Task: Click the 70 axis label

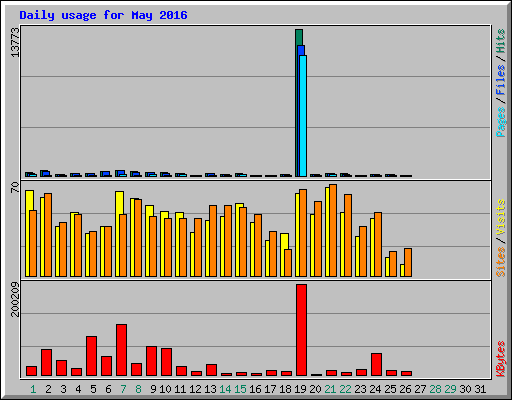Action: pos(15,187)
